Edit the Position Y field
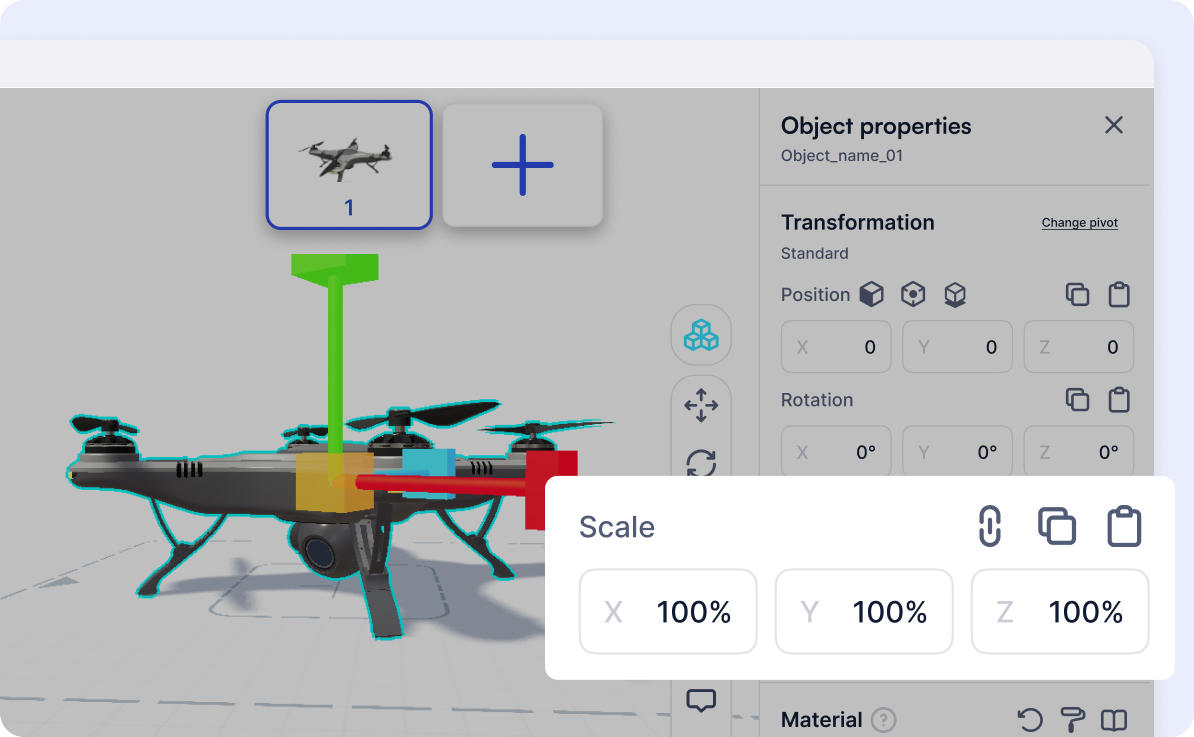This screenshot has height=737, width=1194. point(957,347)
